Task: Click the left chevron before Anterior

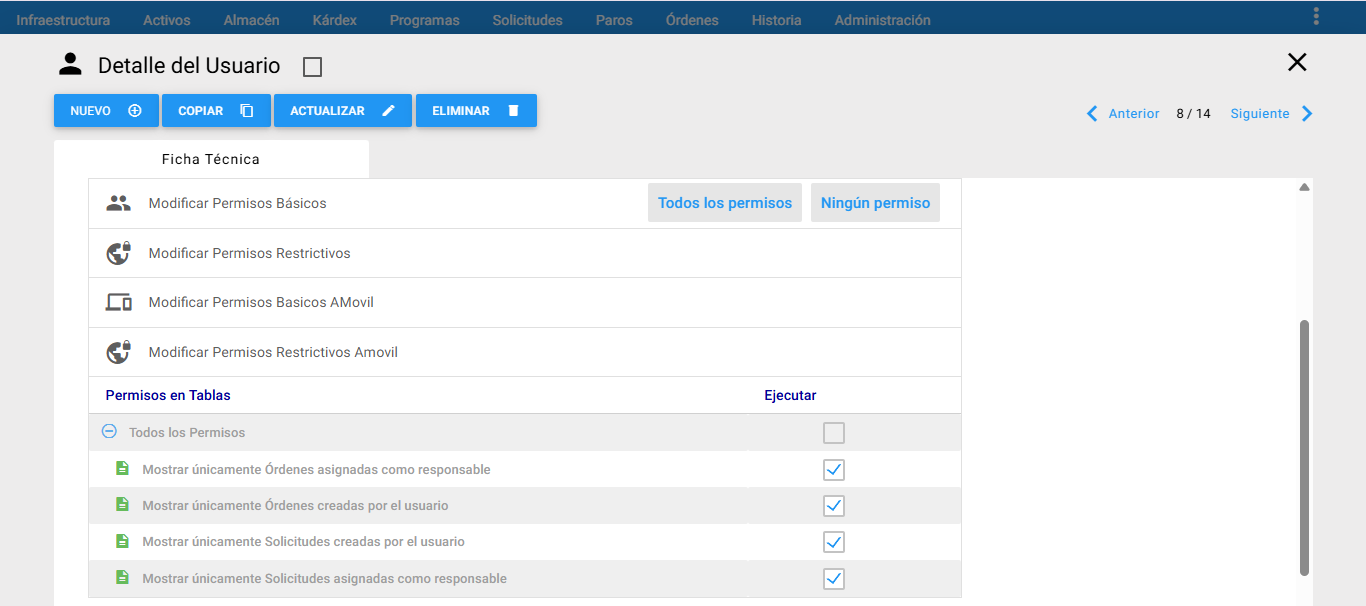Action: (x=1092, y=114)
